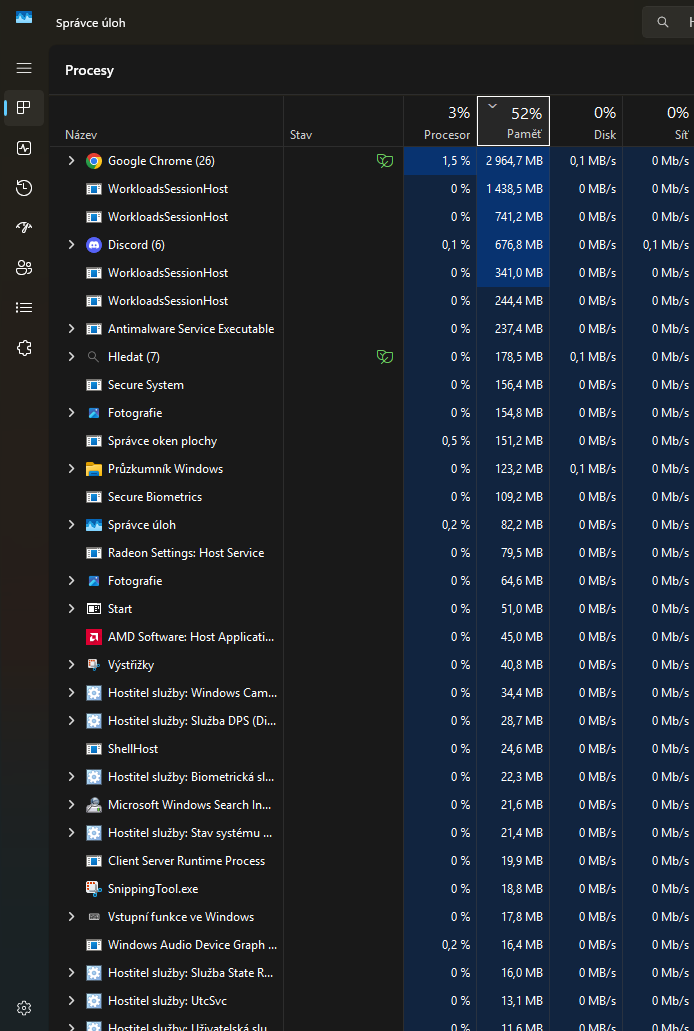This screenshot has height=1031, width=694.
Task: Select the Radeon Settings: Host Service row
Action: 372,553
